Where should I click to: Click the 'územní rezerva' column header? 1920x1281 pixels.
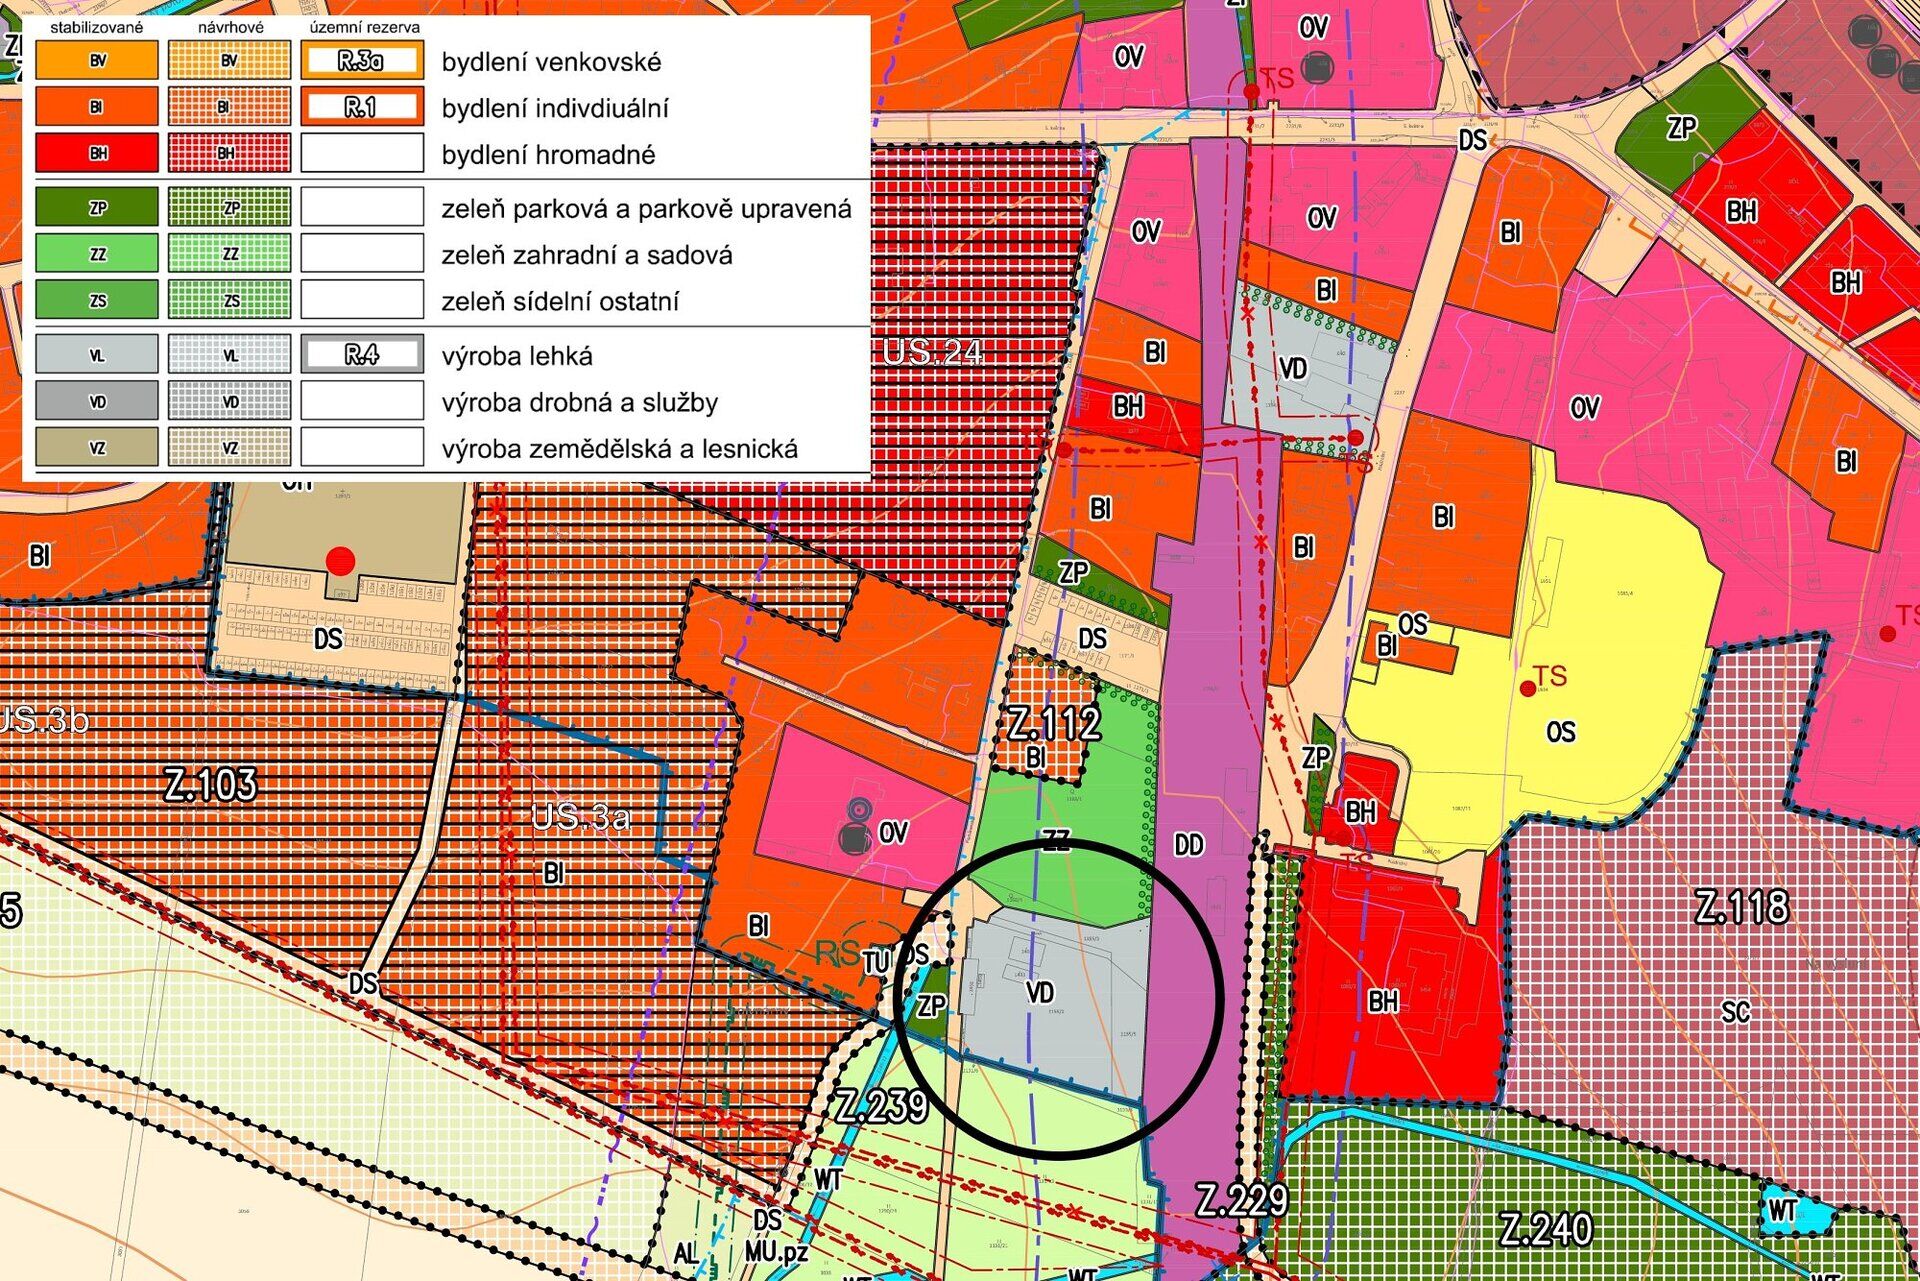[364, 28]
